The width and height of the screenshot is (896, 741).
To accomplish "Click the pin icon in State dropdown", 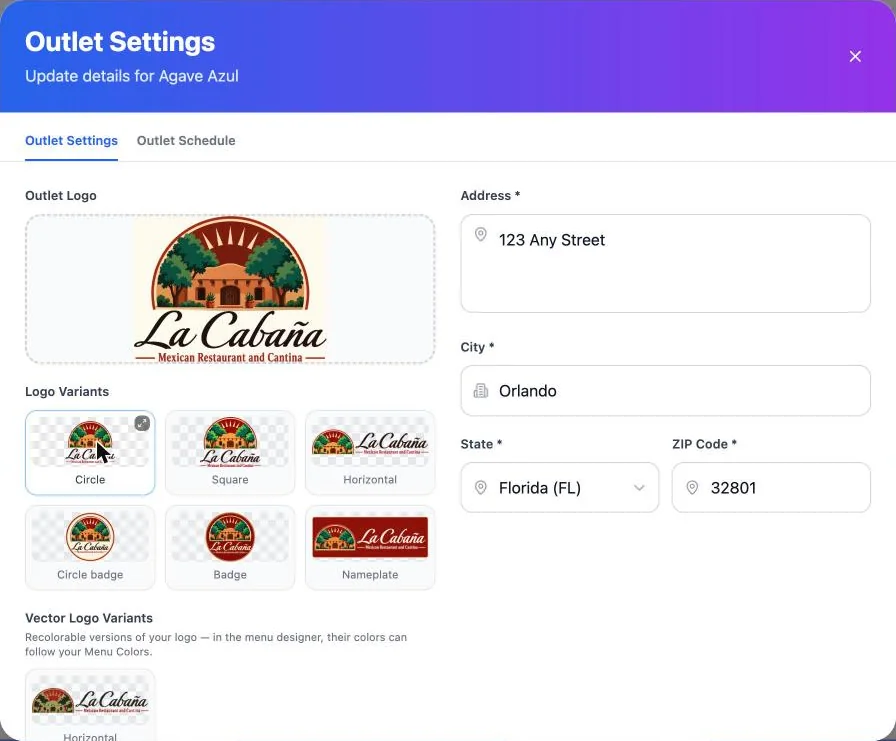I will coord(481,487).
